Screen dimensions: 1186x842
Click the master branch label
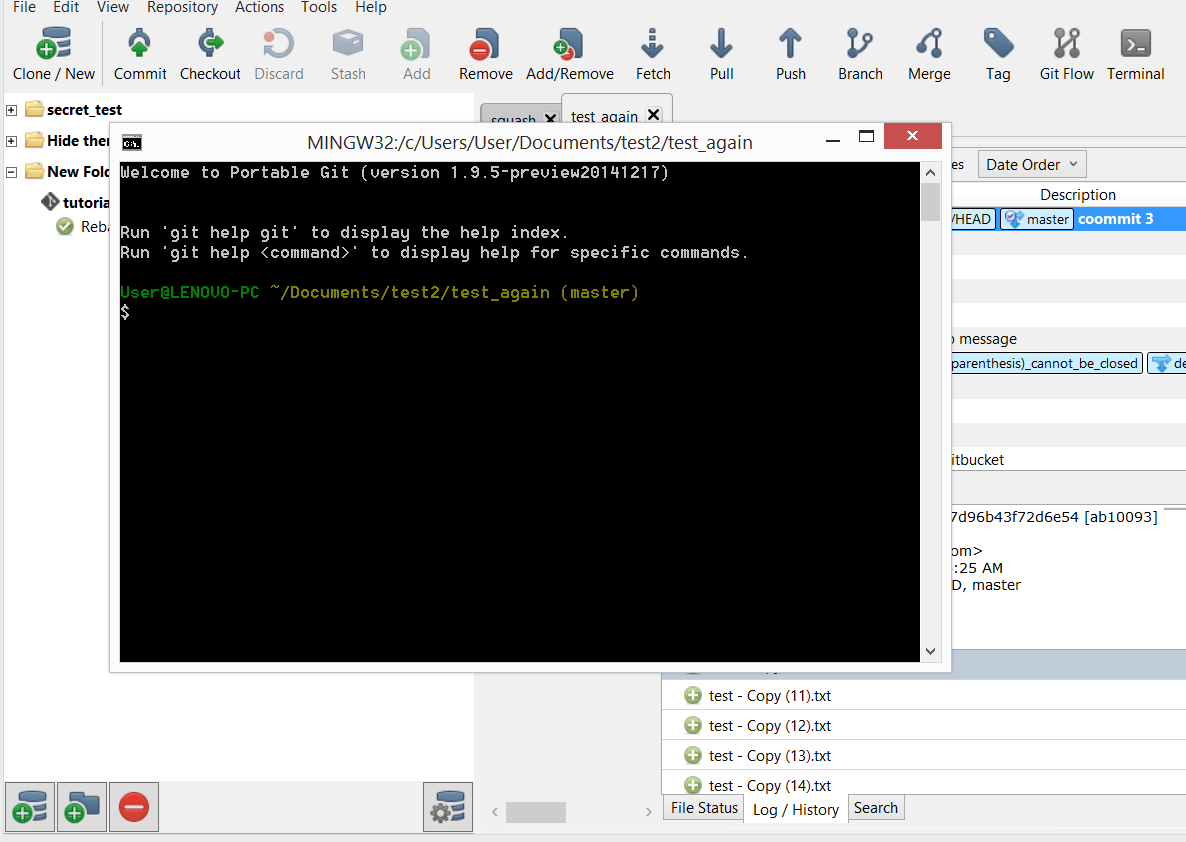1037,219
